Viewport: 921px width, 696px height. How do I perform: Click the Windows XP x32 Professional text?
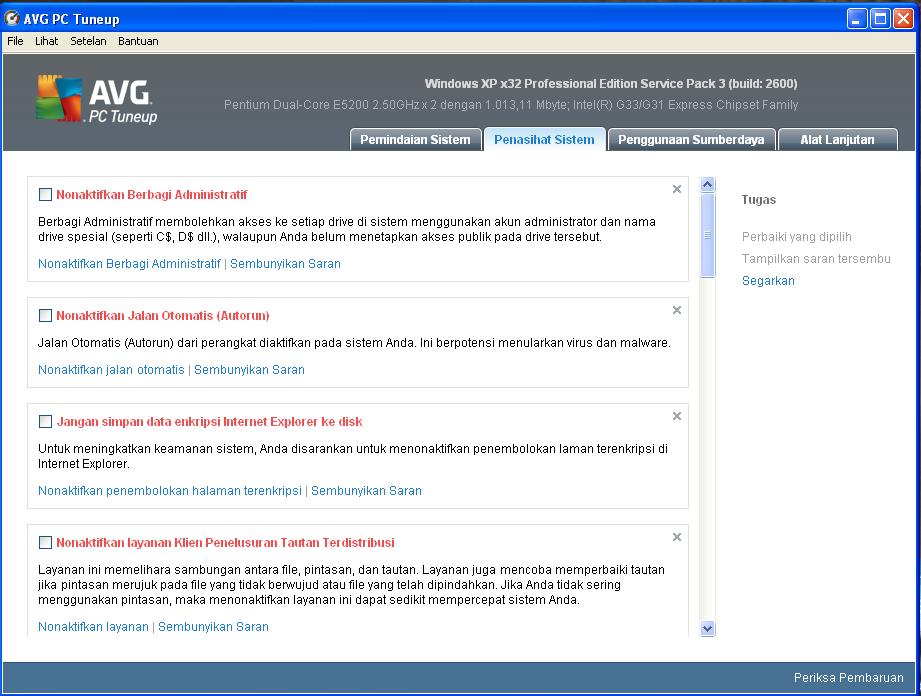coord(611,83)
